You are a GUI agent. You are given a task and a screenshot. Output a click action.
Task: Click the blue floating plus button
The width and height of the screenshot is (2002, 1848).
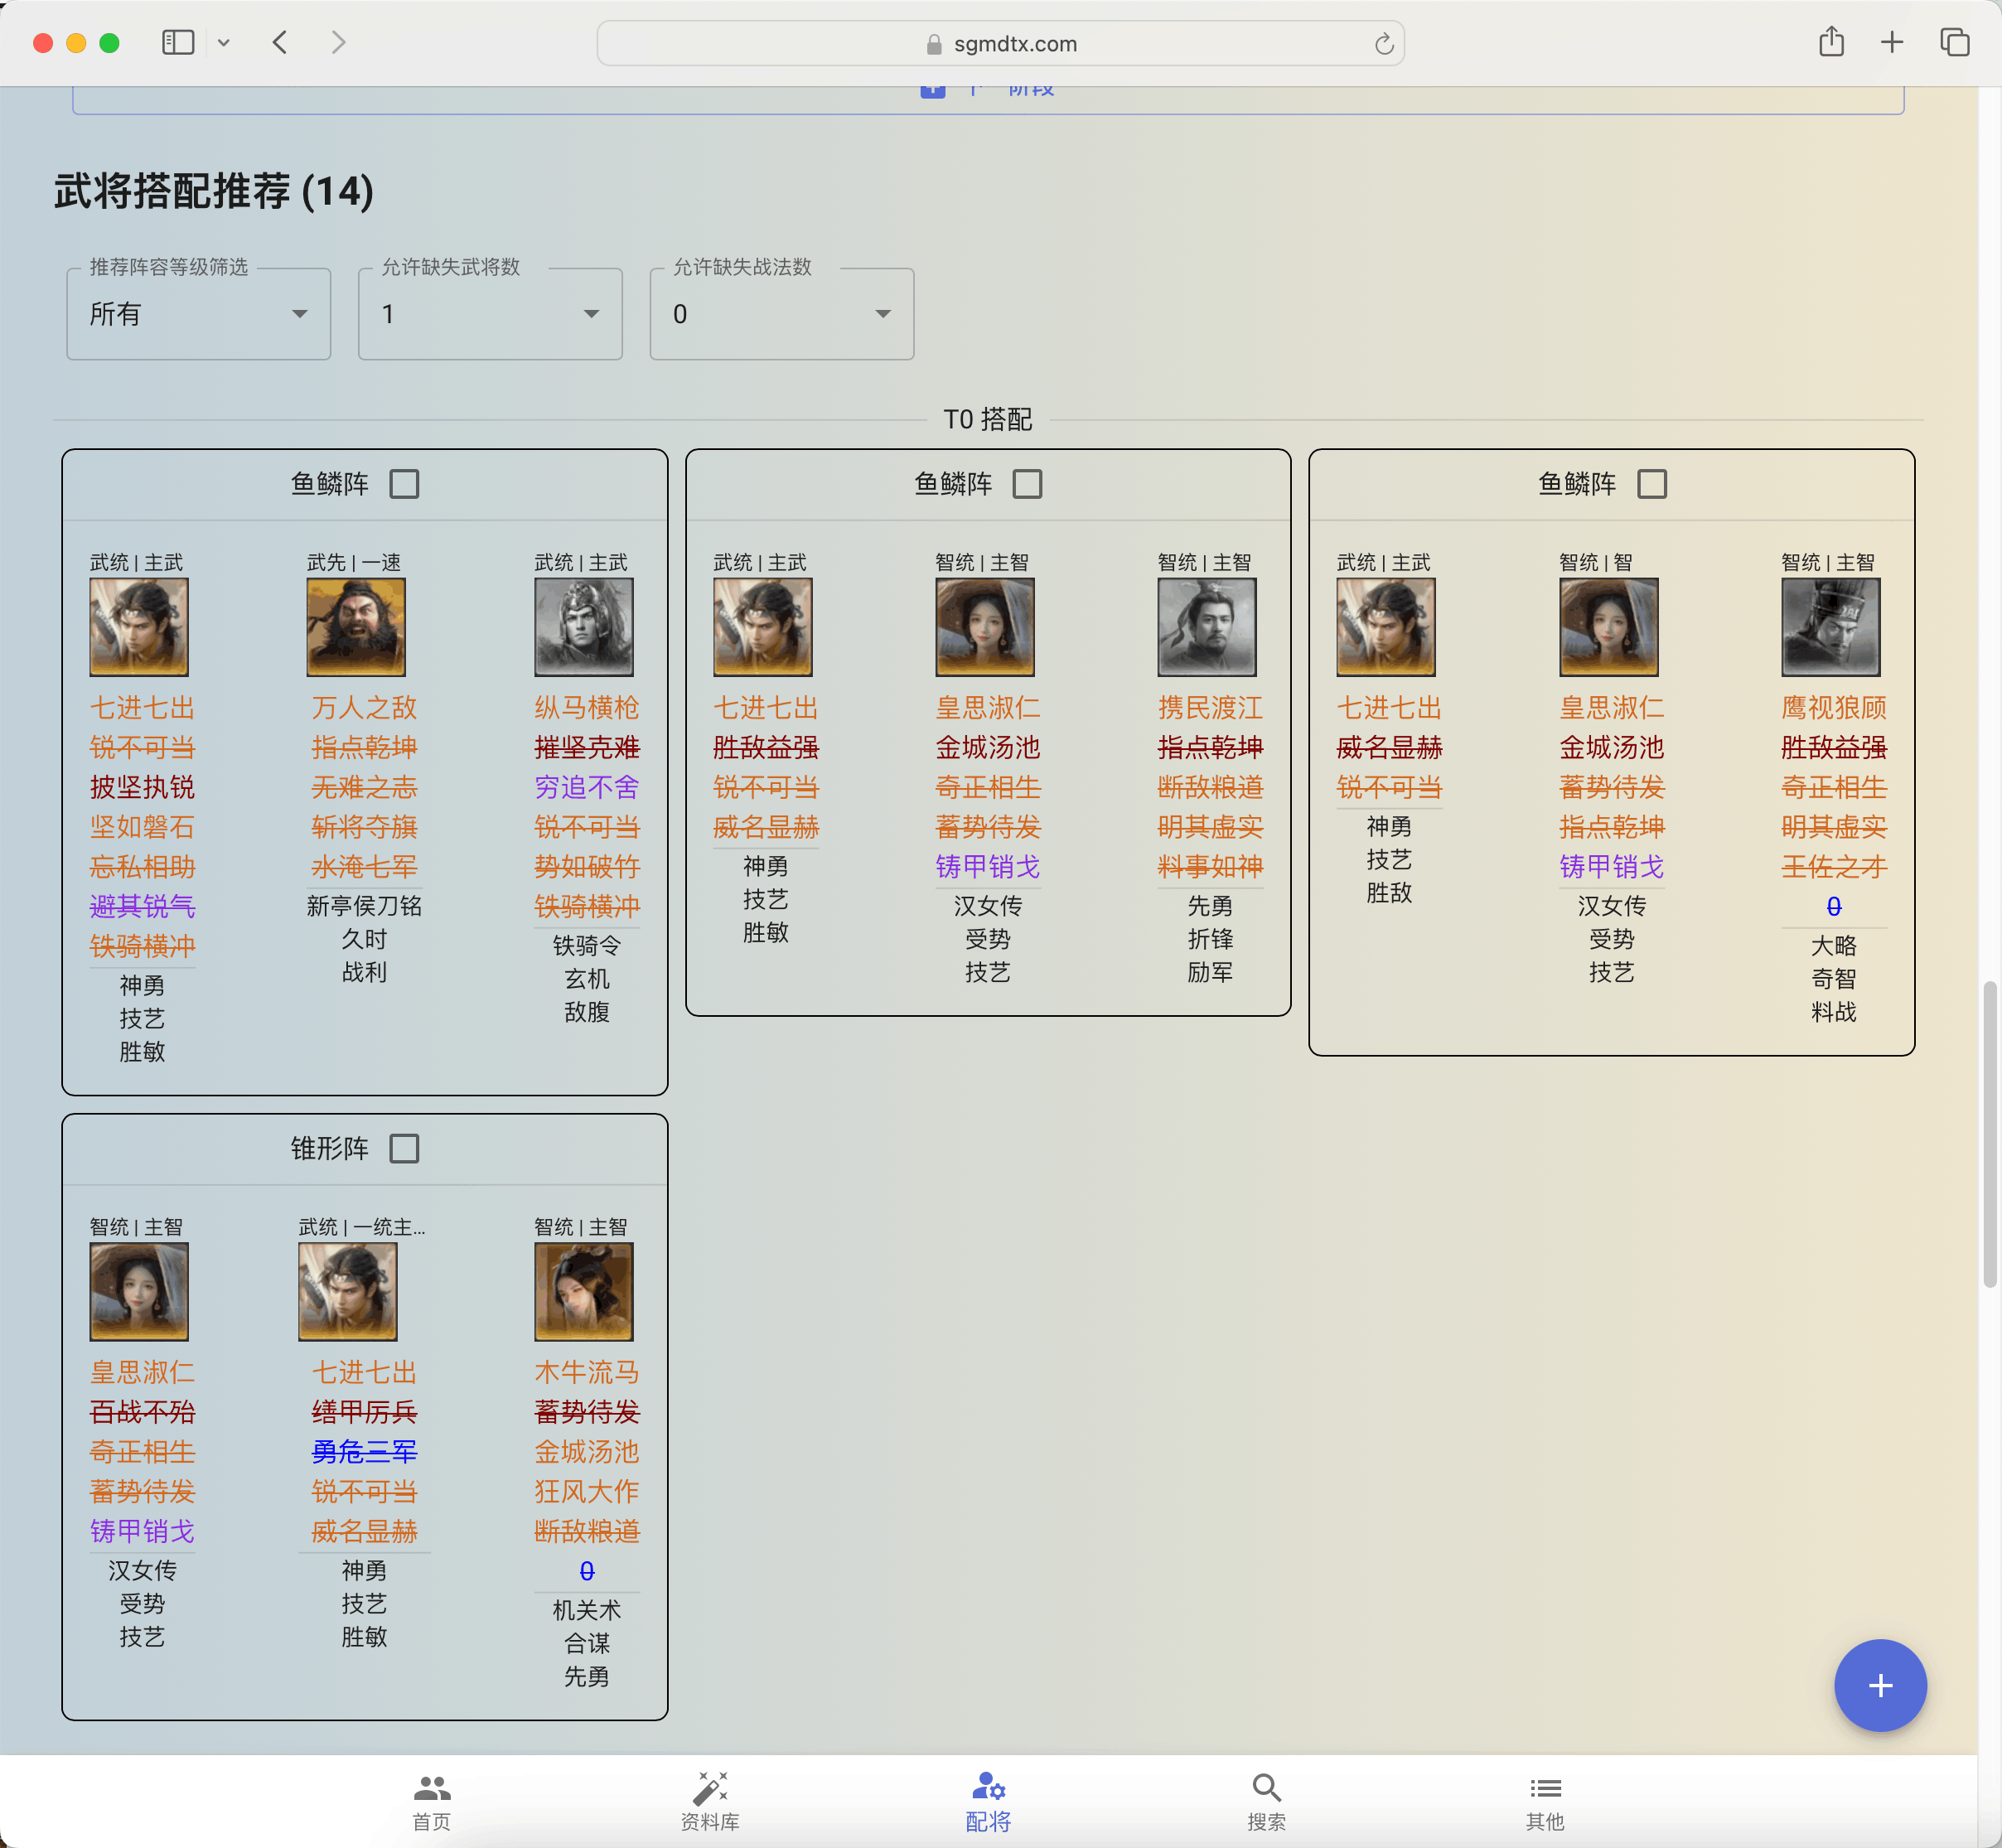[x=1879, y=1685]
